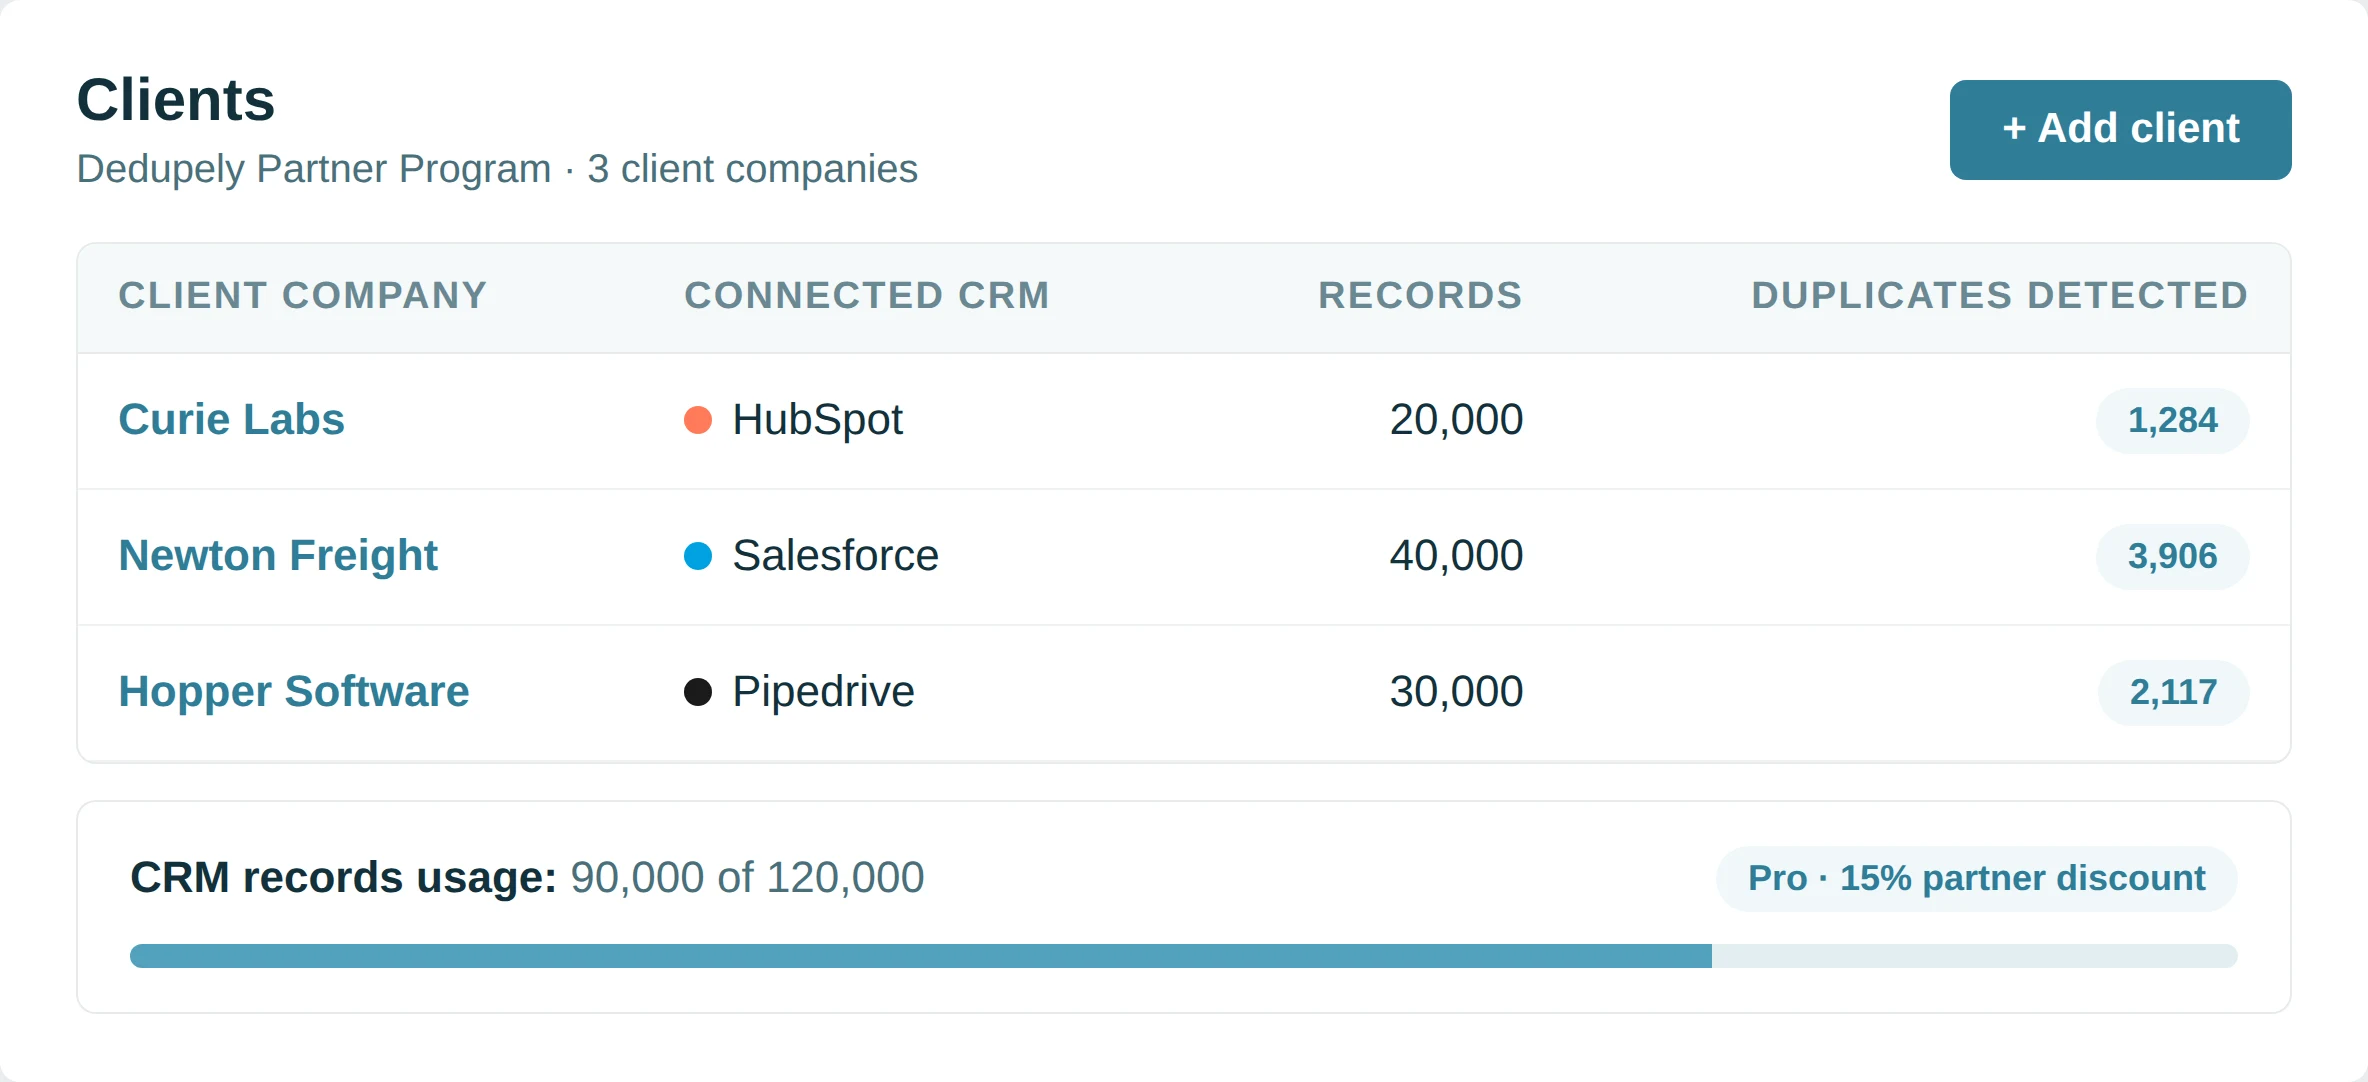Sort by Records column header

coord(1420,296)
